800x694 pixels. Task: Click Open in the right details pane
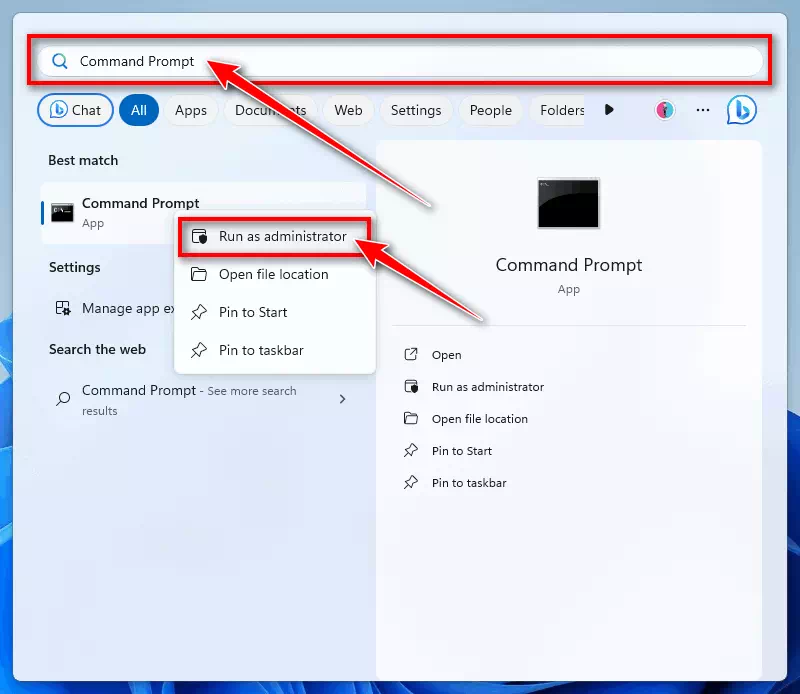[446, 355]
